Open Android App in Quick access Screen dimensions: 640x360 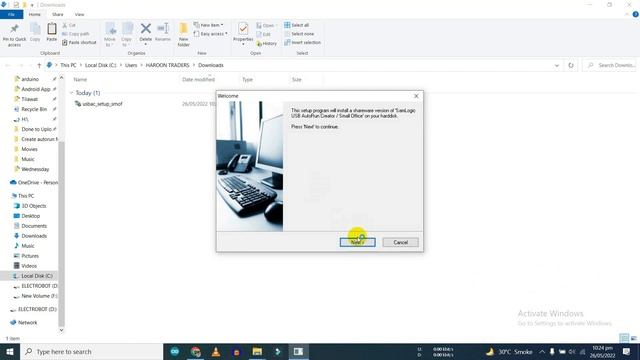tap(36, 89)
